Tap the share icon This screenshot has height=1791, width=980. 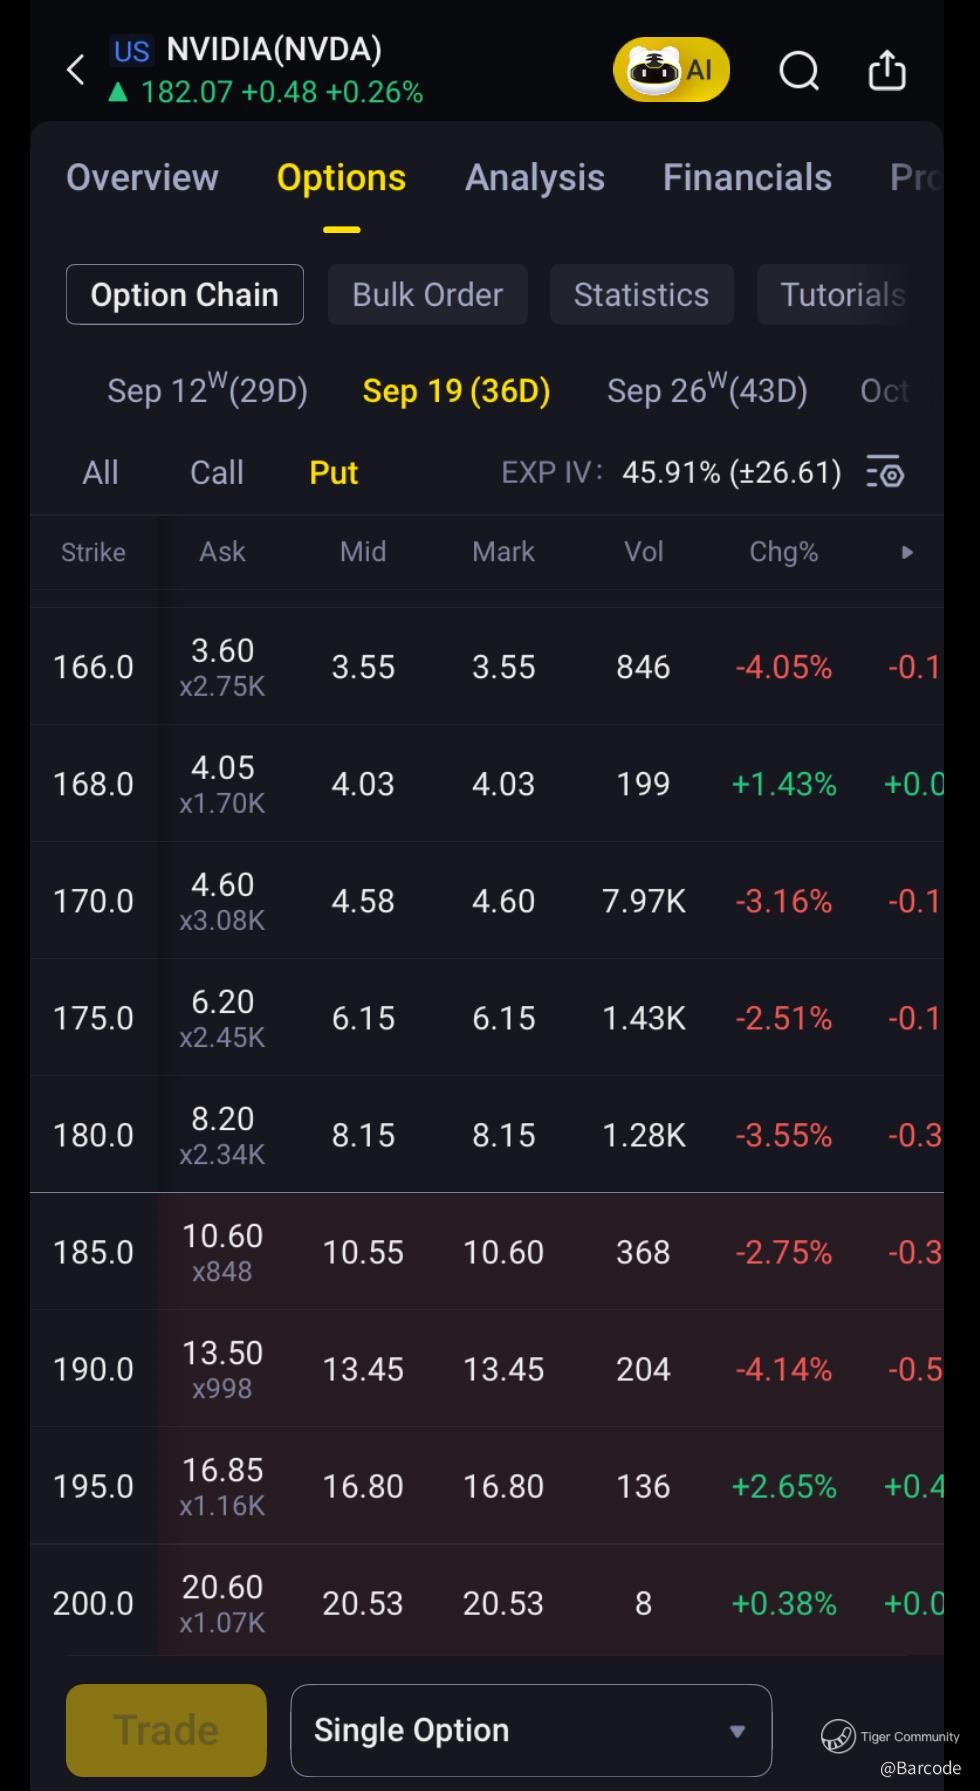pyautogui.click(x=886, y=71)
